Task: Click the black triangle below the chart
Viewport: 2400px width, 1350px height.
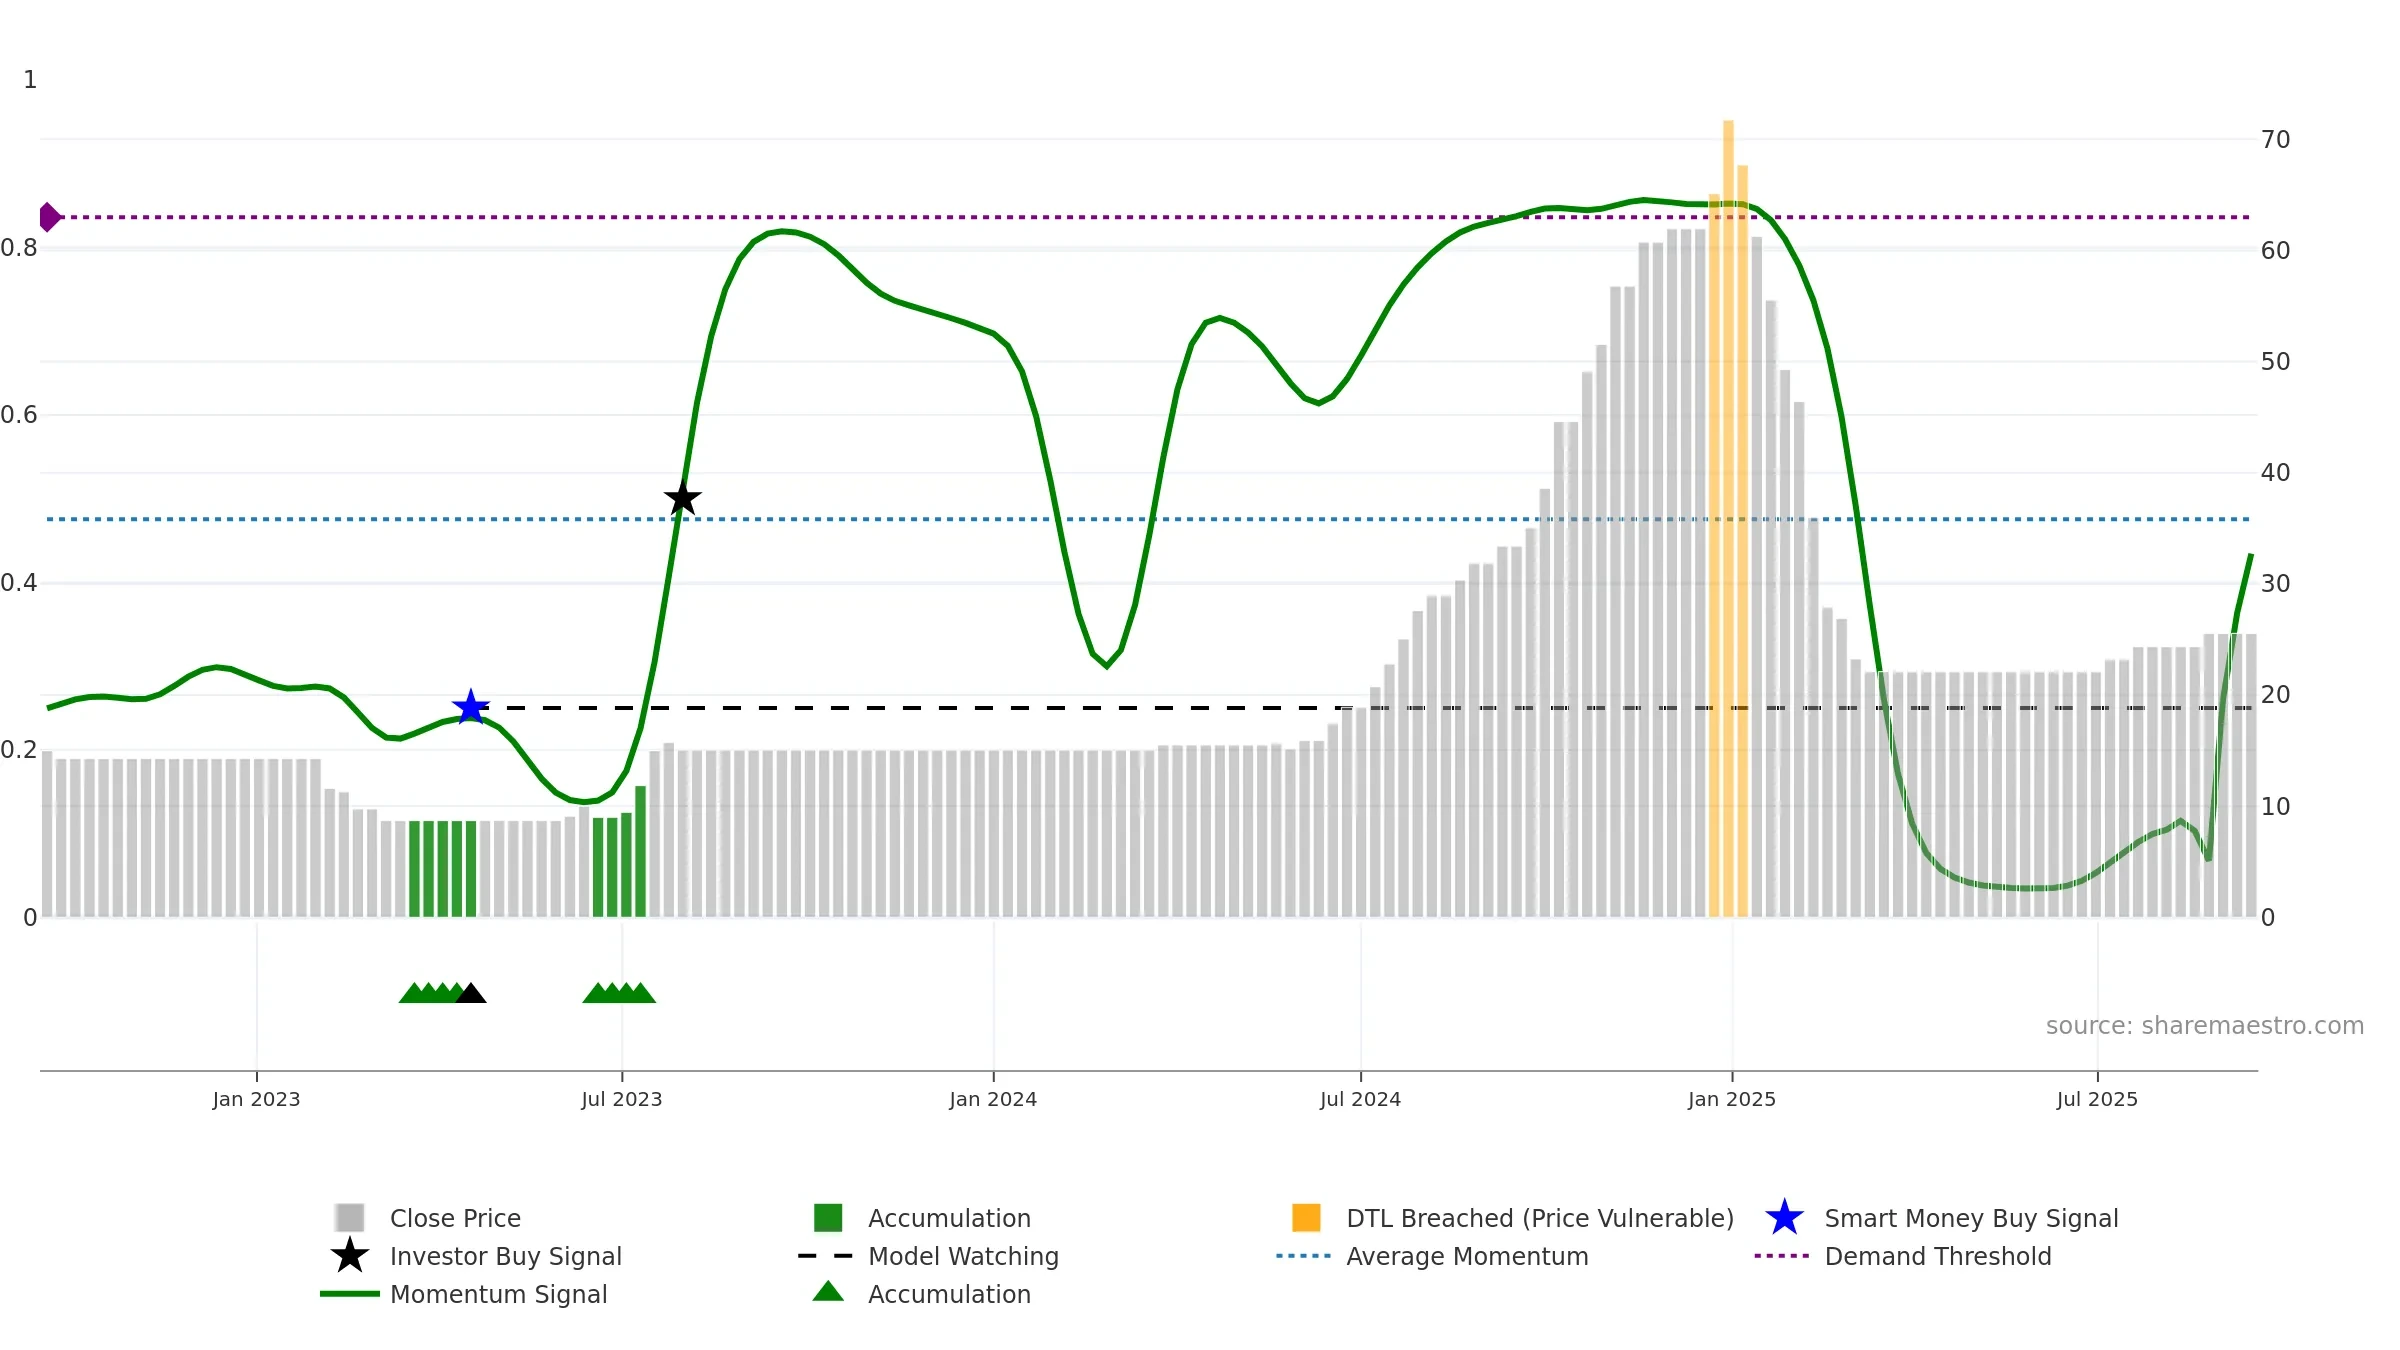Action: click(471, 993)
